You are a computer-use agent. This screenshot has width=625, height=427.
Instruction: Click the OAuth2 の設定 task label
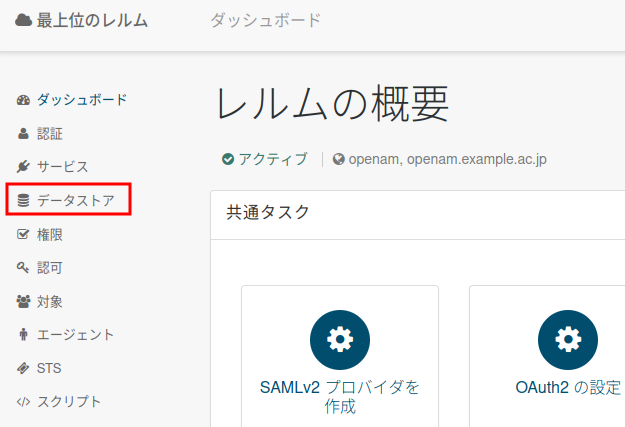[567, 388]
